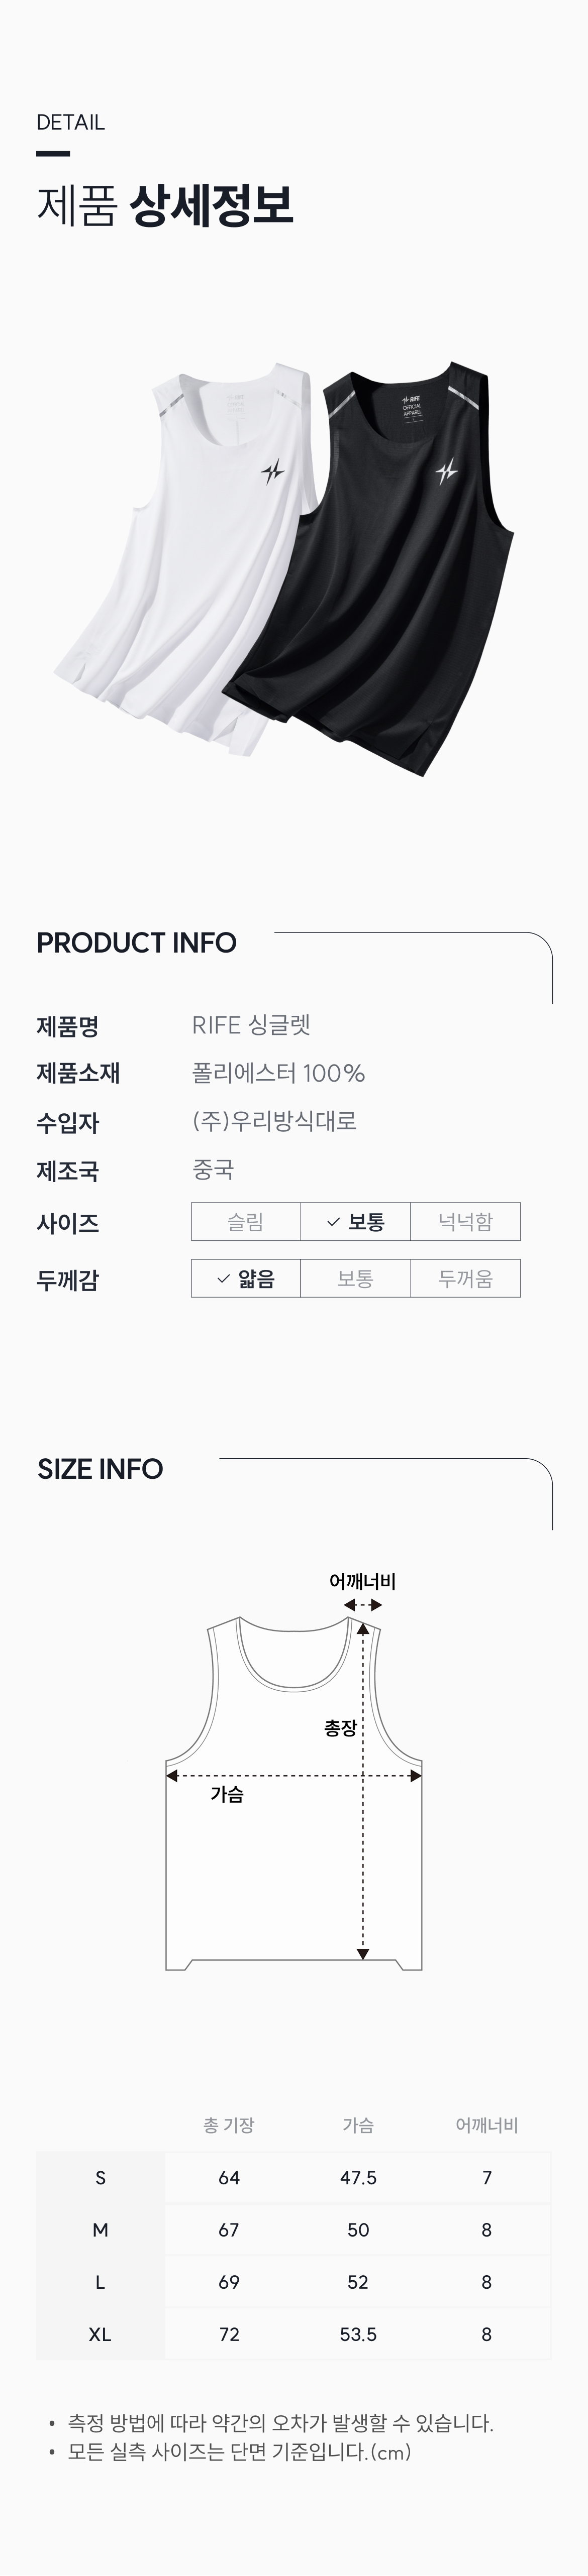The width and height of the screenshot is (588, 2576).
Task: Click the checkmark beside 보통 in the 사이즈 row
Action: coord(334,1222)
